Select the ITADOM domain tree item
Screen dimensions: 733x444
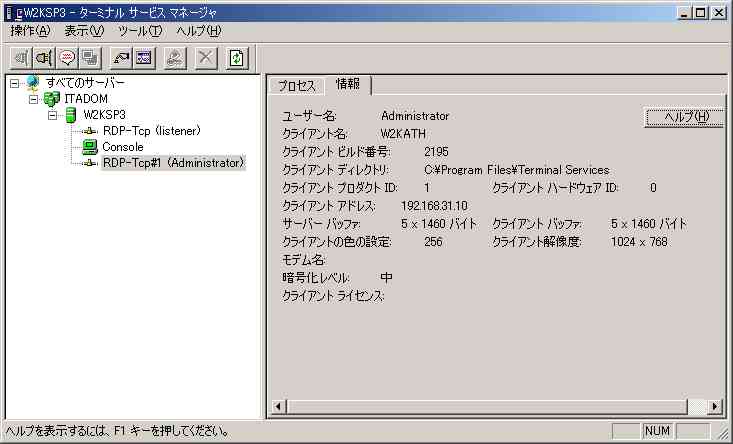[x=86, y=99]
